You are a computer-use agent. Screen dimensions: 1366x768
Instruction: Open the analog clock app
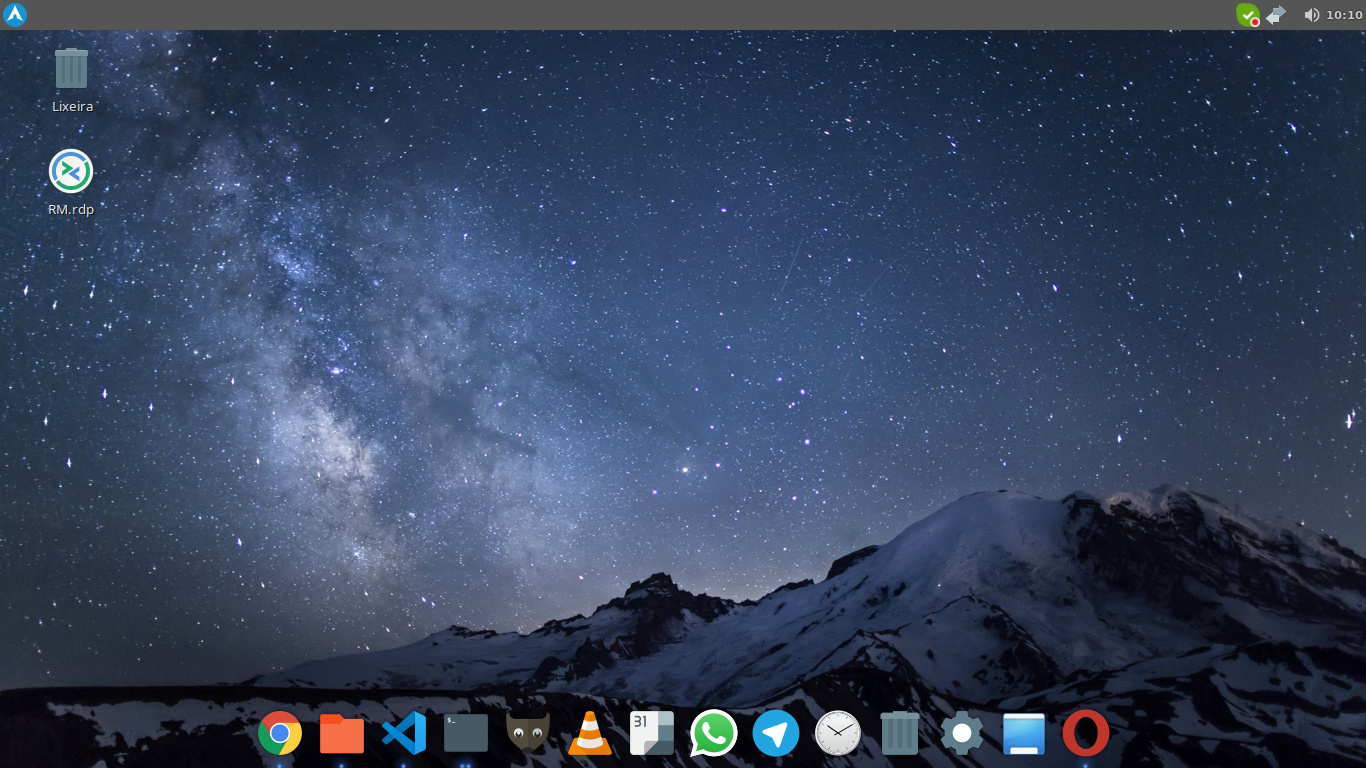tap(838, 734)
